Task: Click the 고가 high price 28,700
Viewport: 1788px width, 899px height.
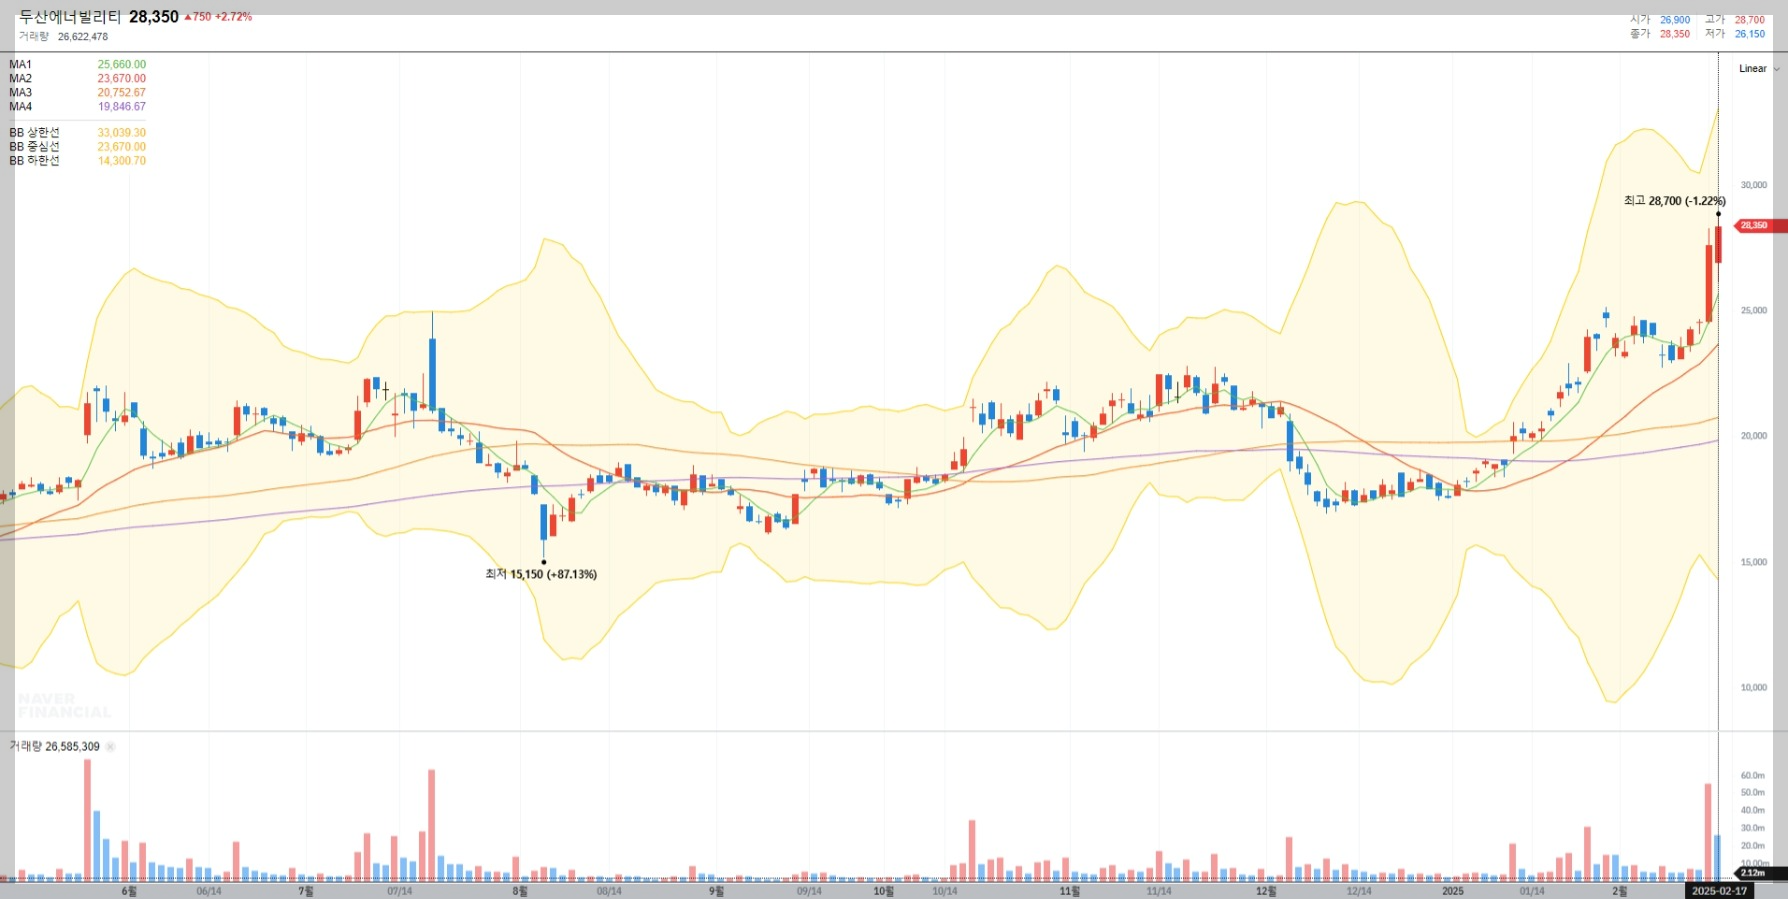Action: 1749,20
